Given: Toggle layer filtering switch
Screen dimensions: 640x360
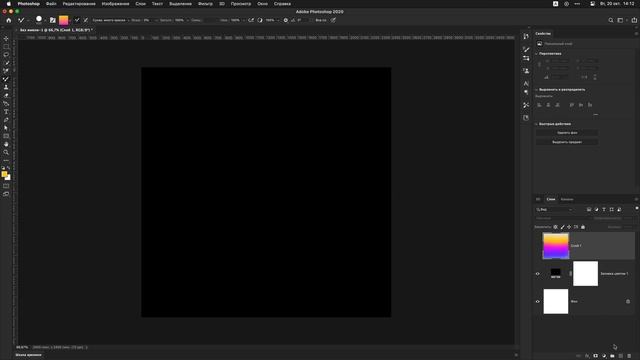Looking at the screenshot, I should tap(636, 209).
